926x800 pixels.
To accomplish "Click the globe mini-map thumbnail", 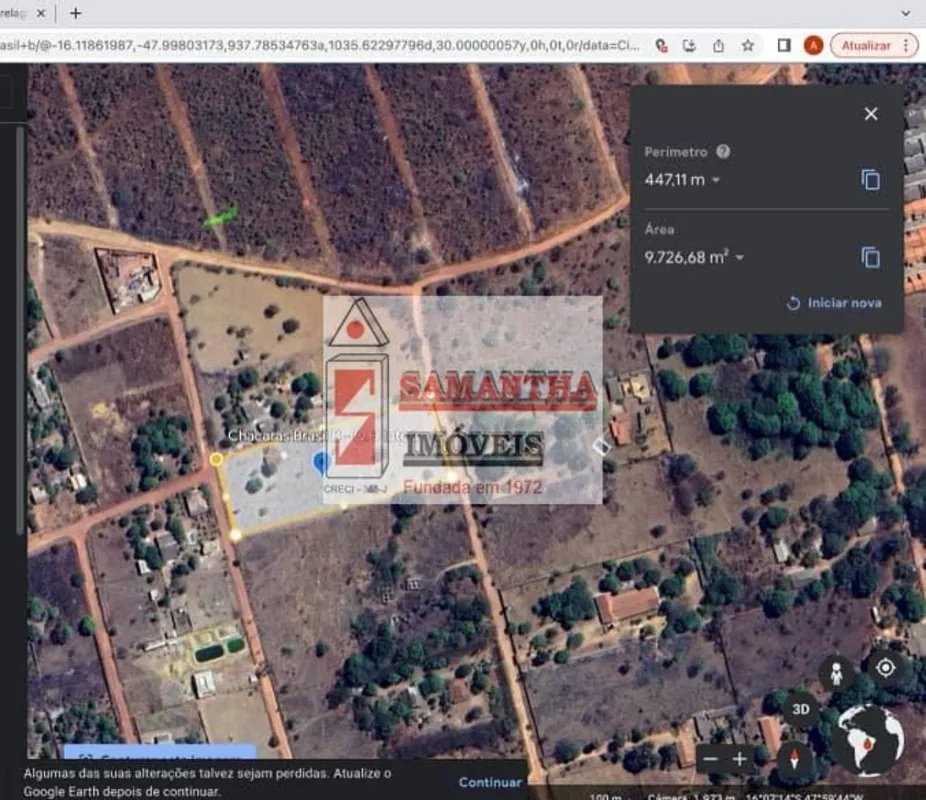I will 868,741.
